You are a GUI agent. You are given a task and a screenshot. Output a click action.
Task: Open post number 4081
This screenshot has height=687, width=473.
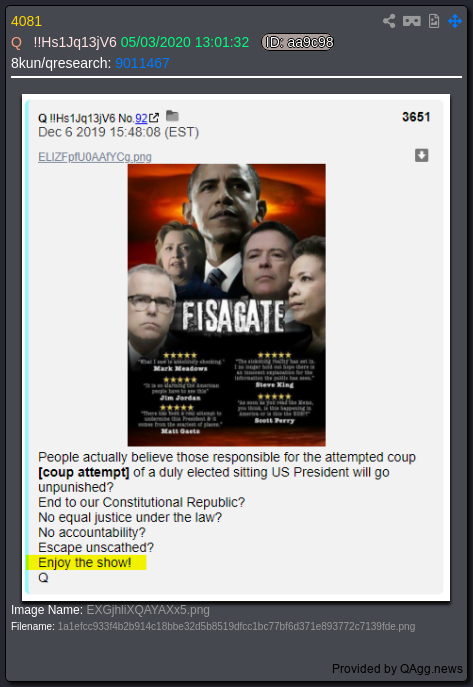tap(26, 21)
